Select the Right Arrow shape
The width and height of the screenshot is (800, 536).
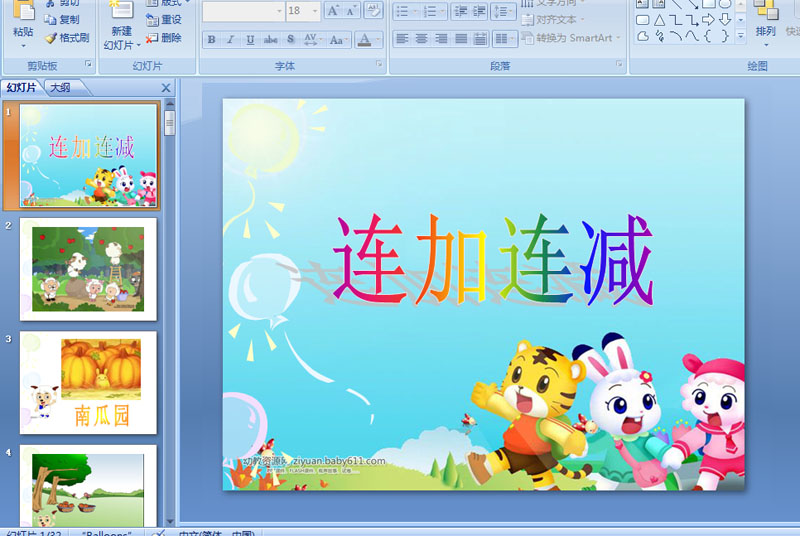[708, 20]
